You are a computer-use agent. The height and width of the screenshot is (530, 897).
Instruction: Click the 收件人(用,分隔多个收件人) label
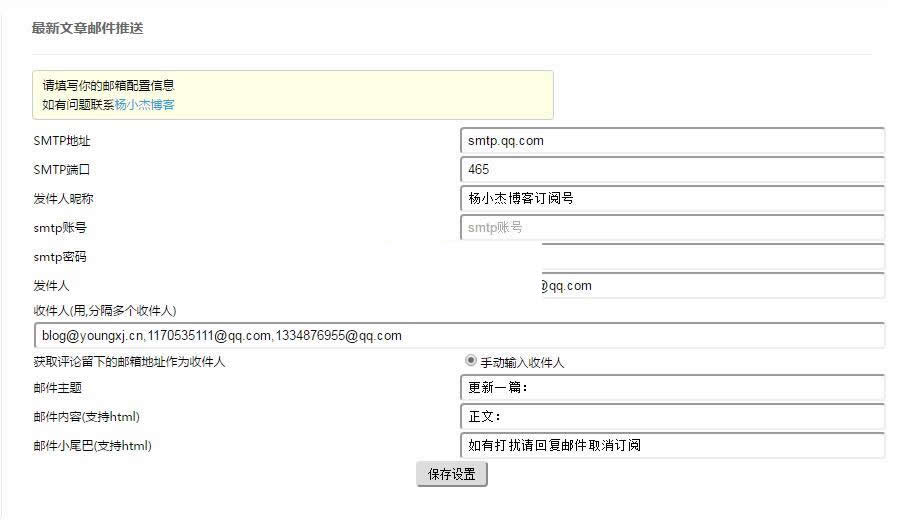(105, 311)
